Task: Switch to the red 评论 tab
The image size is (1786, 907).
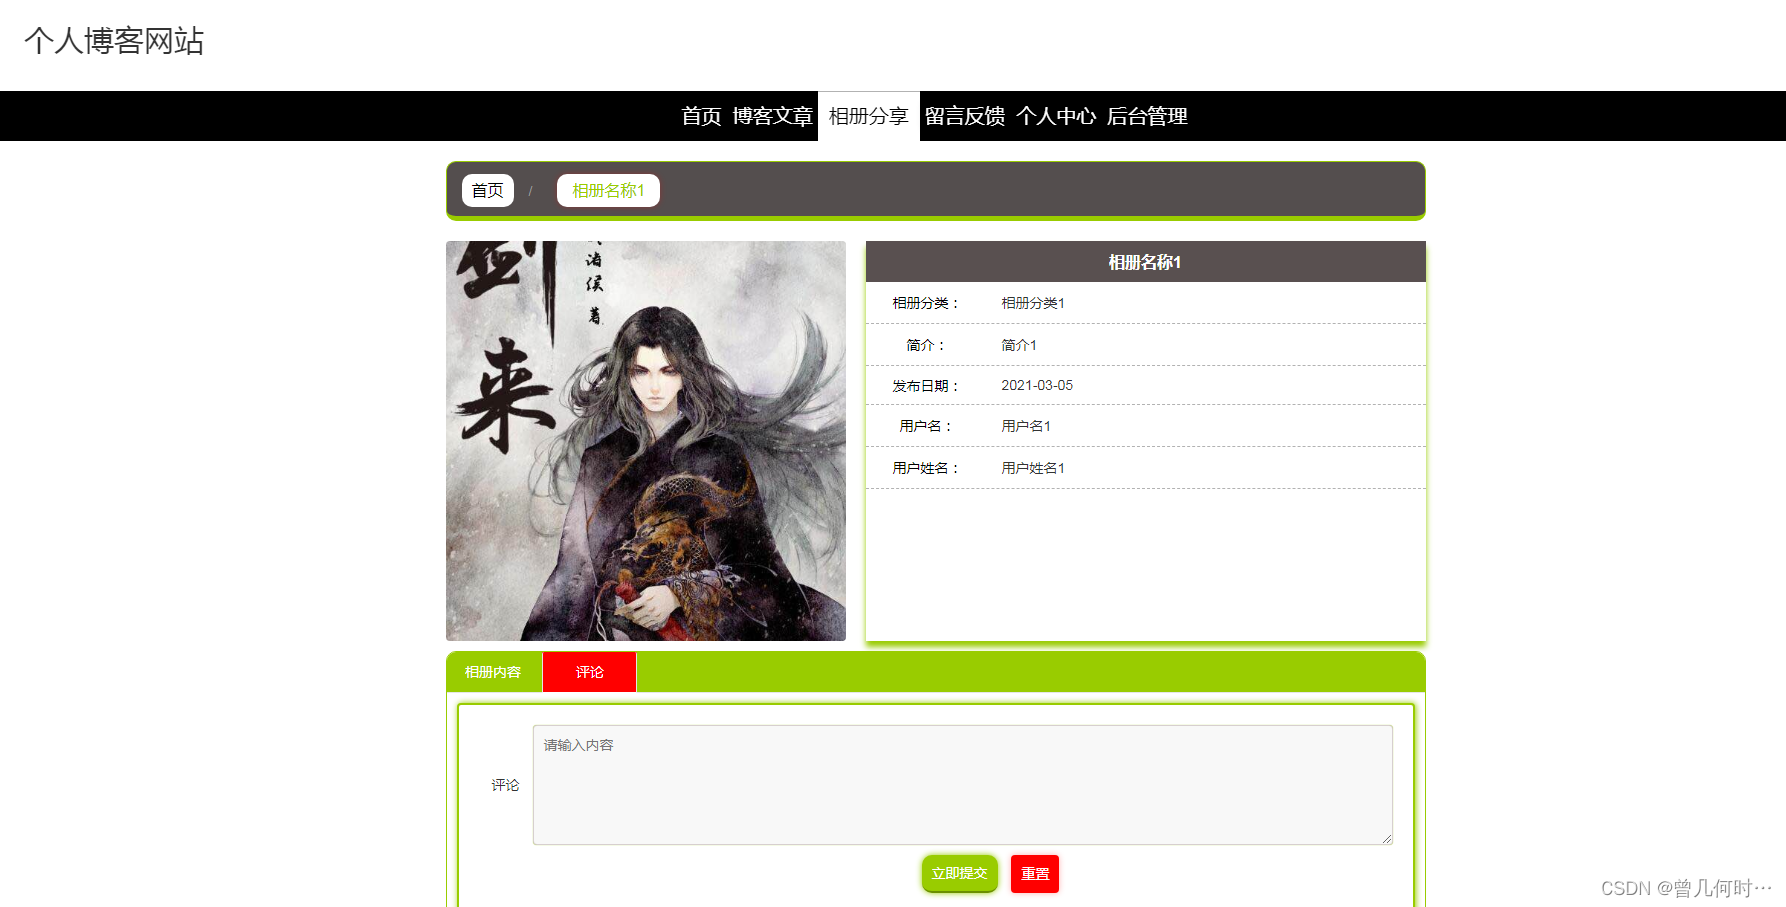Action: [x=589, y=672]
